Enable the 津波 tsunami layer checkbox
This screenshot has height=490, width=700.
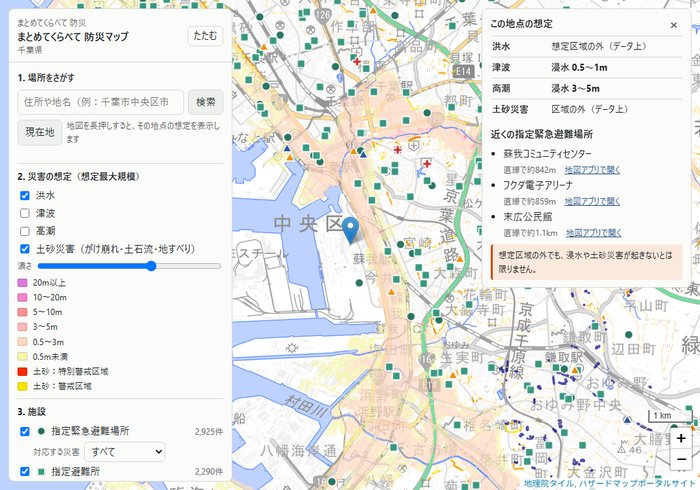pyautogui.click(x=25, y=213)
